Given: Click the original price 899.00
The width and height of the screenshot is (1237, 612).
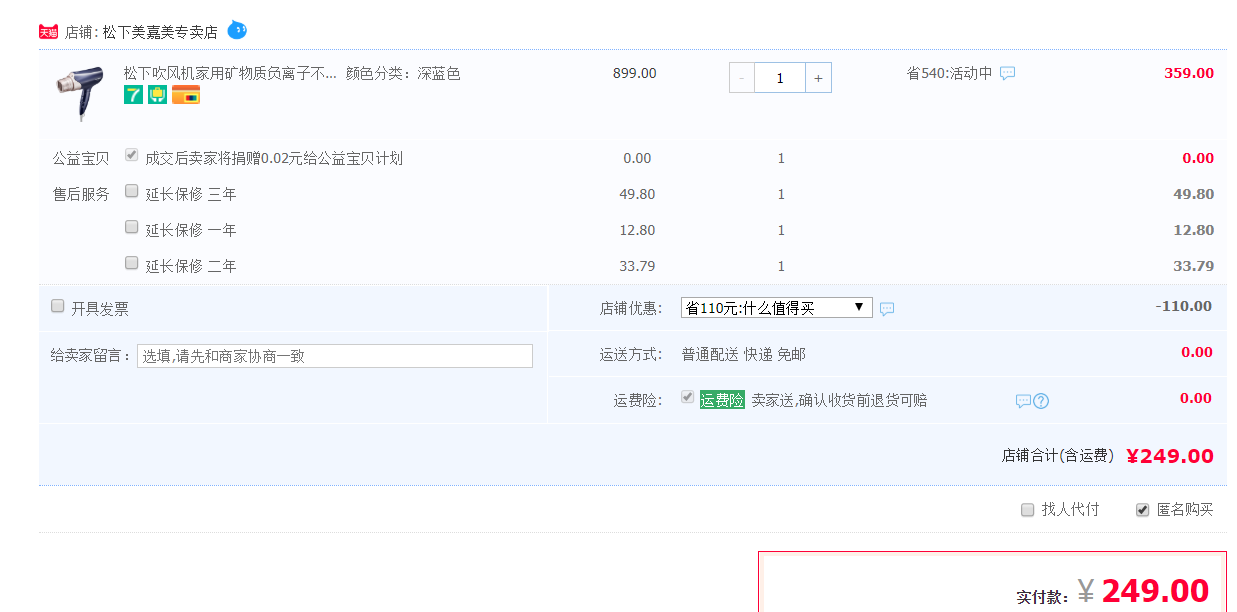Looking at the screenshot, I should point(635,73).
